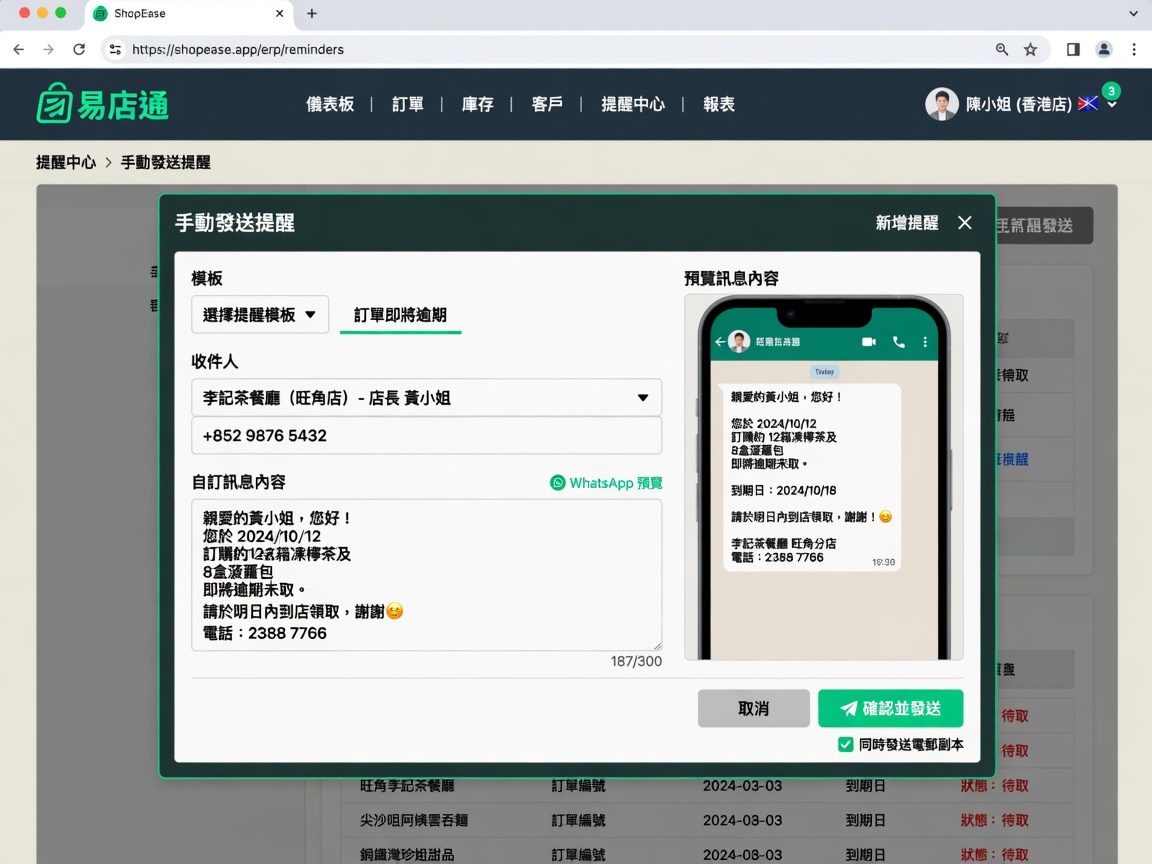Click WhatsApp message bubble in phone preview
This screenshot has height=864, width=1152.
pyautogui.click(x=811, y=478)
